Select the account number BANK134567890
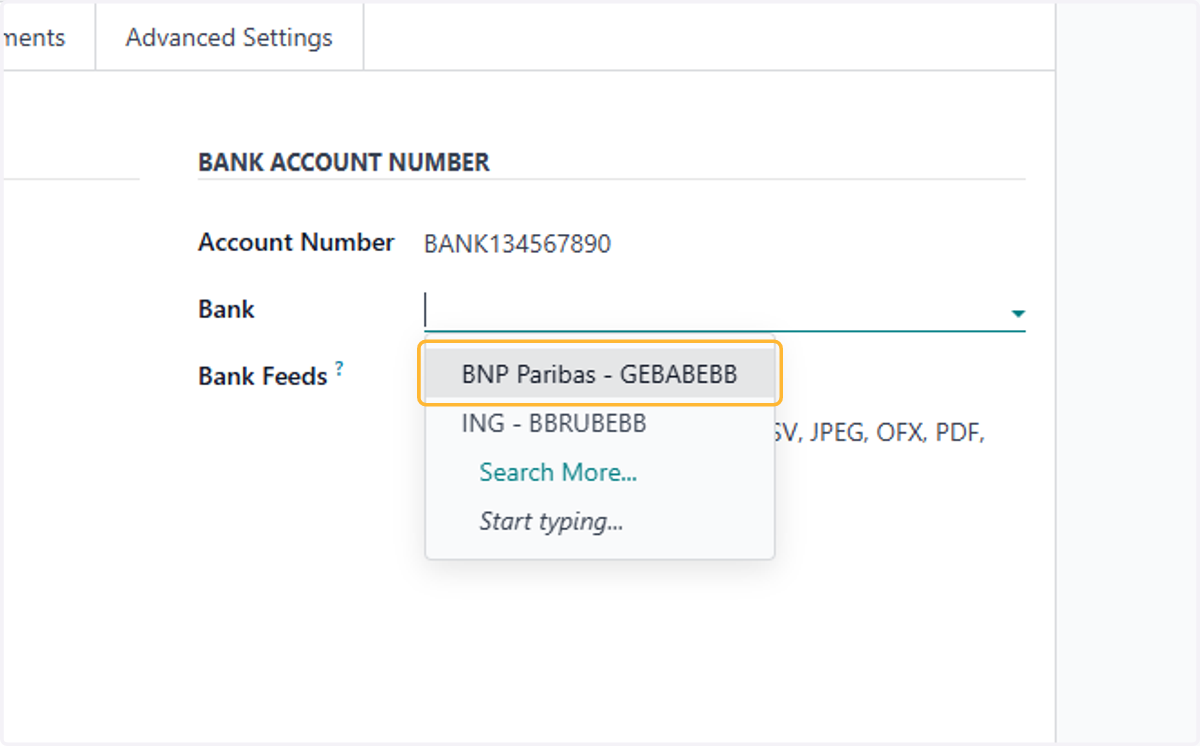This screenshot has width=1200, height=746. (x=517, y=244)
